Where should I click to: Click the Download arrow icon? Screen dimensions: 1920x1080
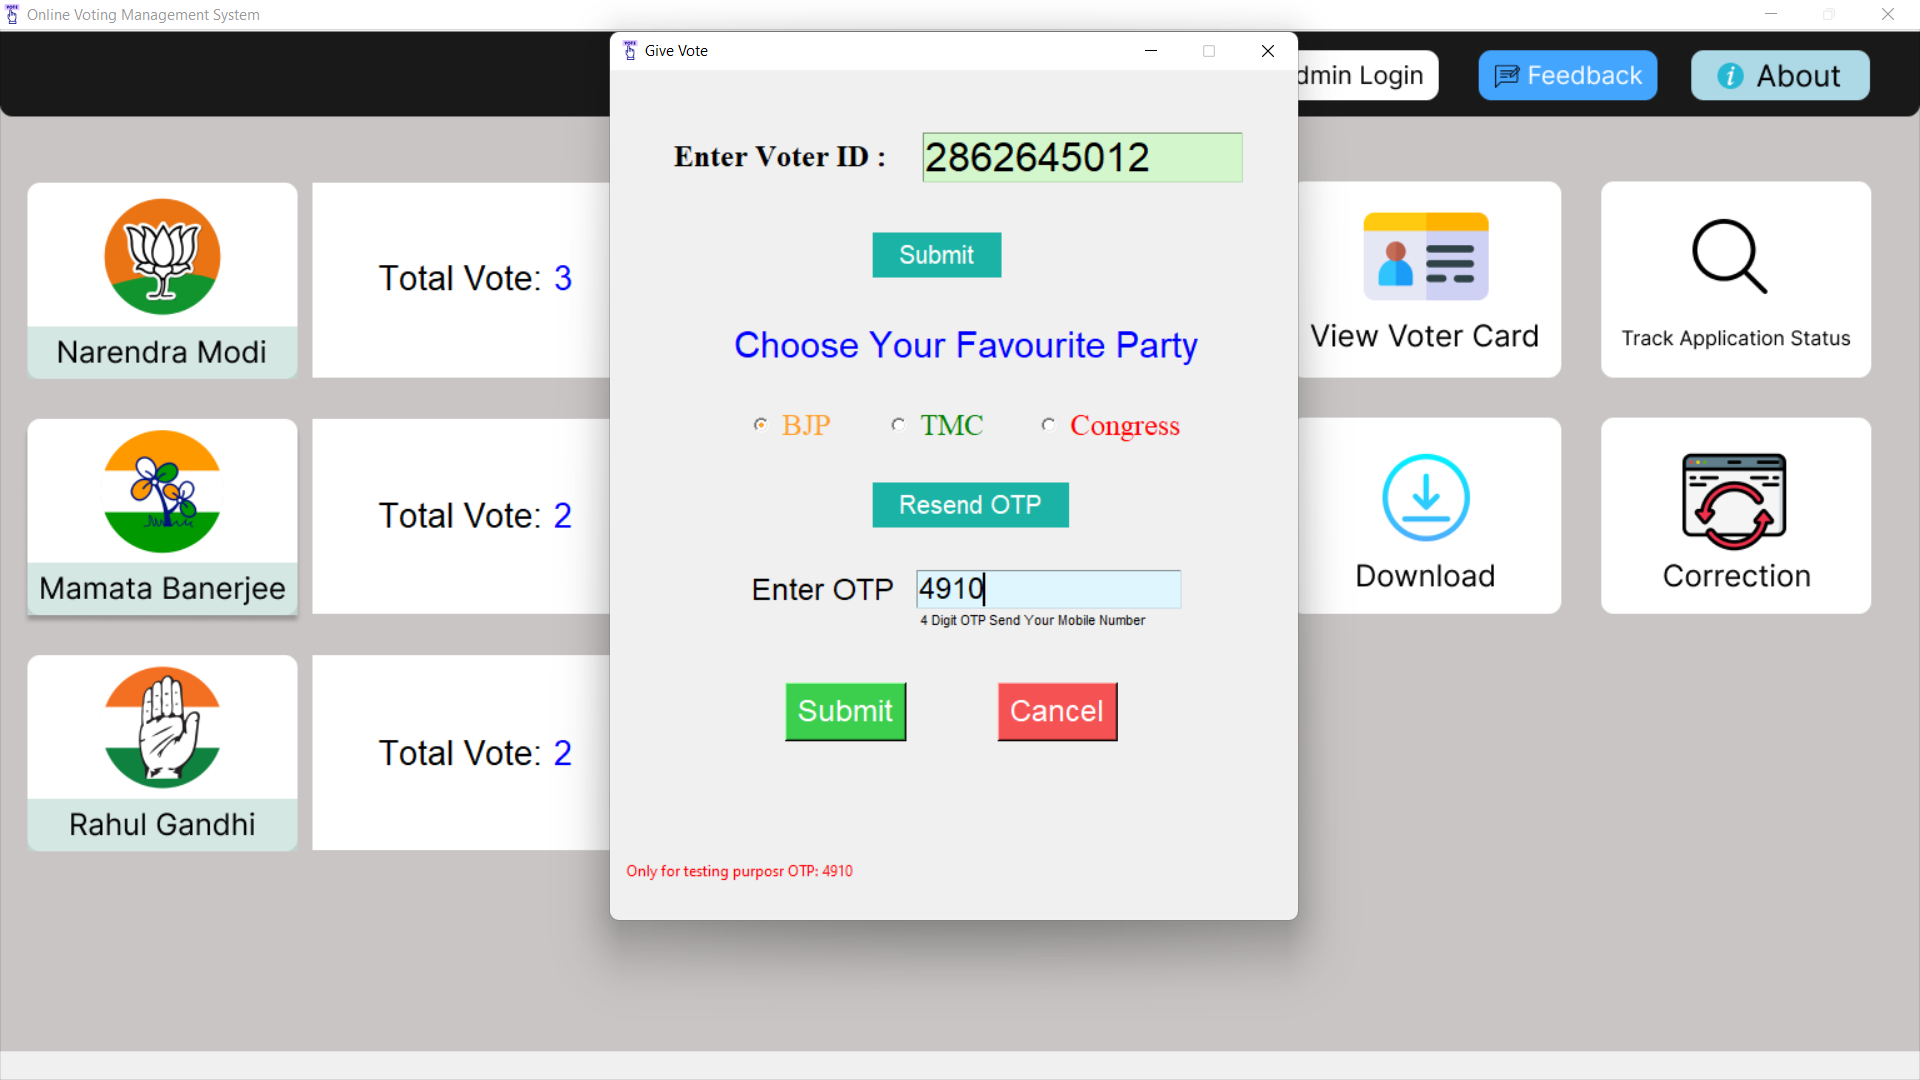1425,497
